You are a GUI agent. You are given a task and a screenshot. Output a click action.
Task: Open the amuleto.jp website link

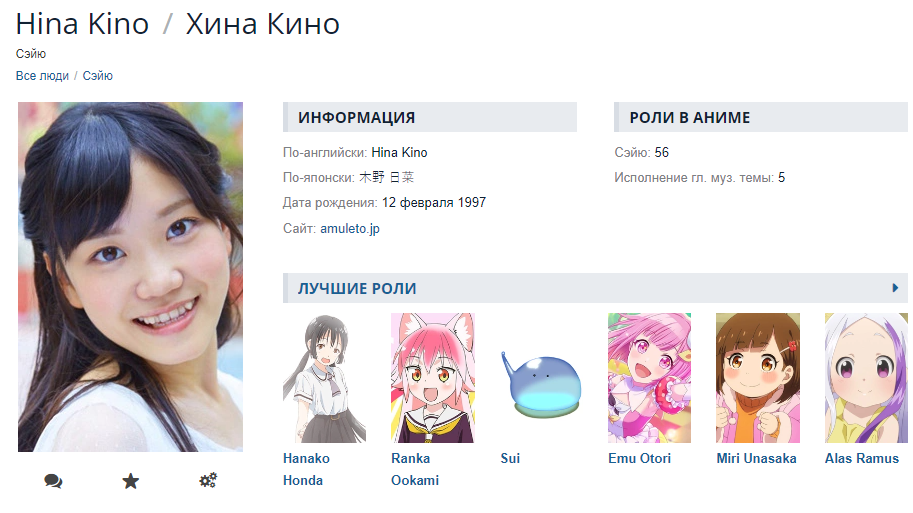[349, 228]
